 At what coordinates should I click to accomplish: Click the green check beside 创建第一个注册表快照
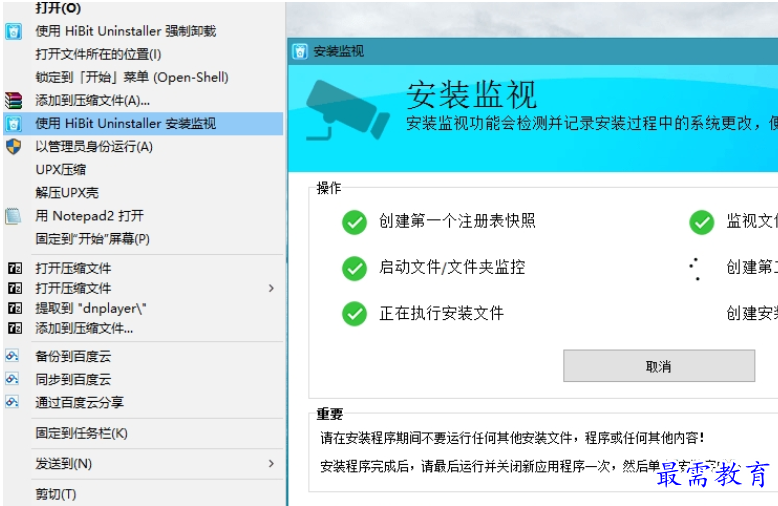coord(354,222)
